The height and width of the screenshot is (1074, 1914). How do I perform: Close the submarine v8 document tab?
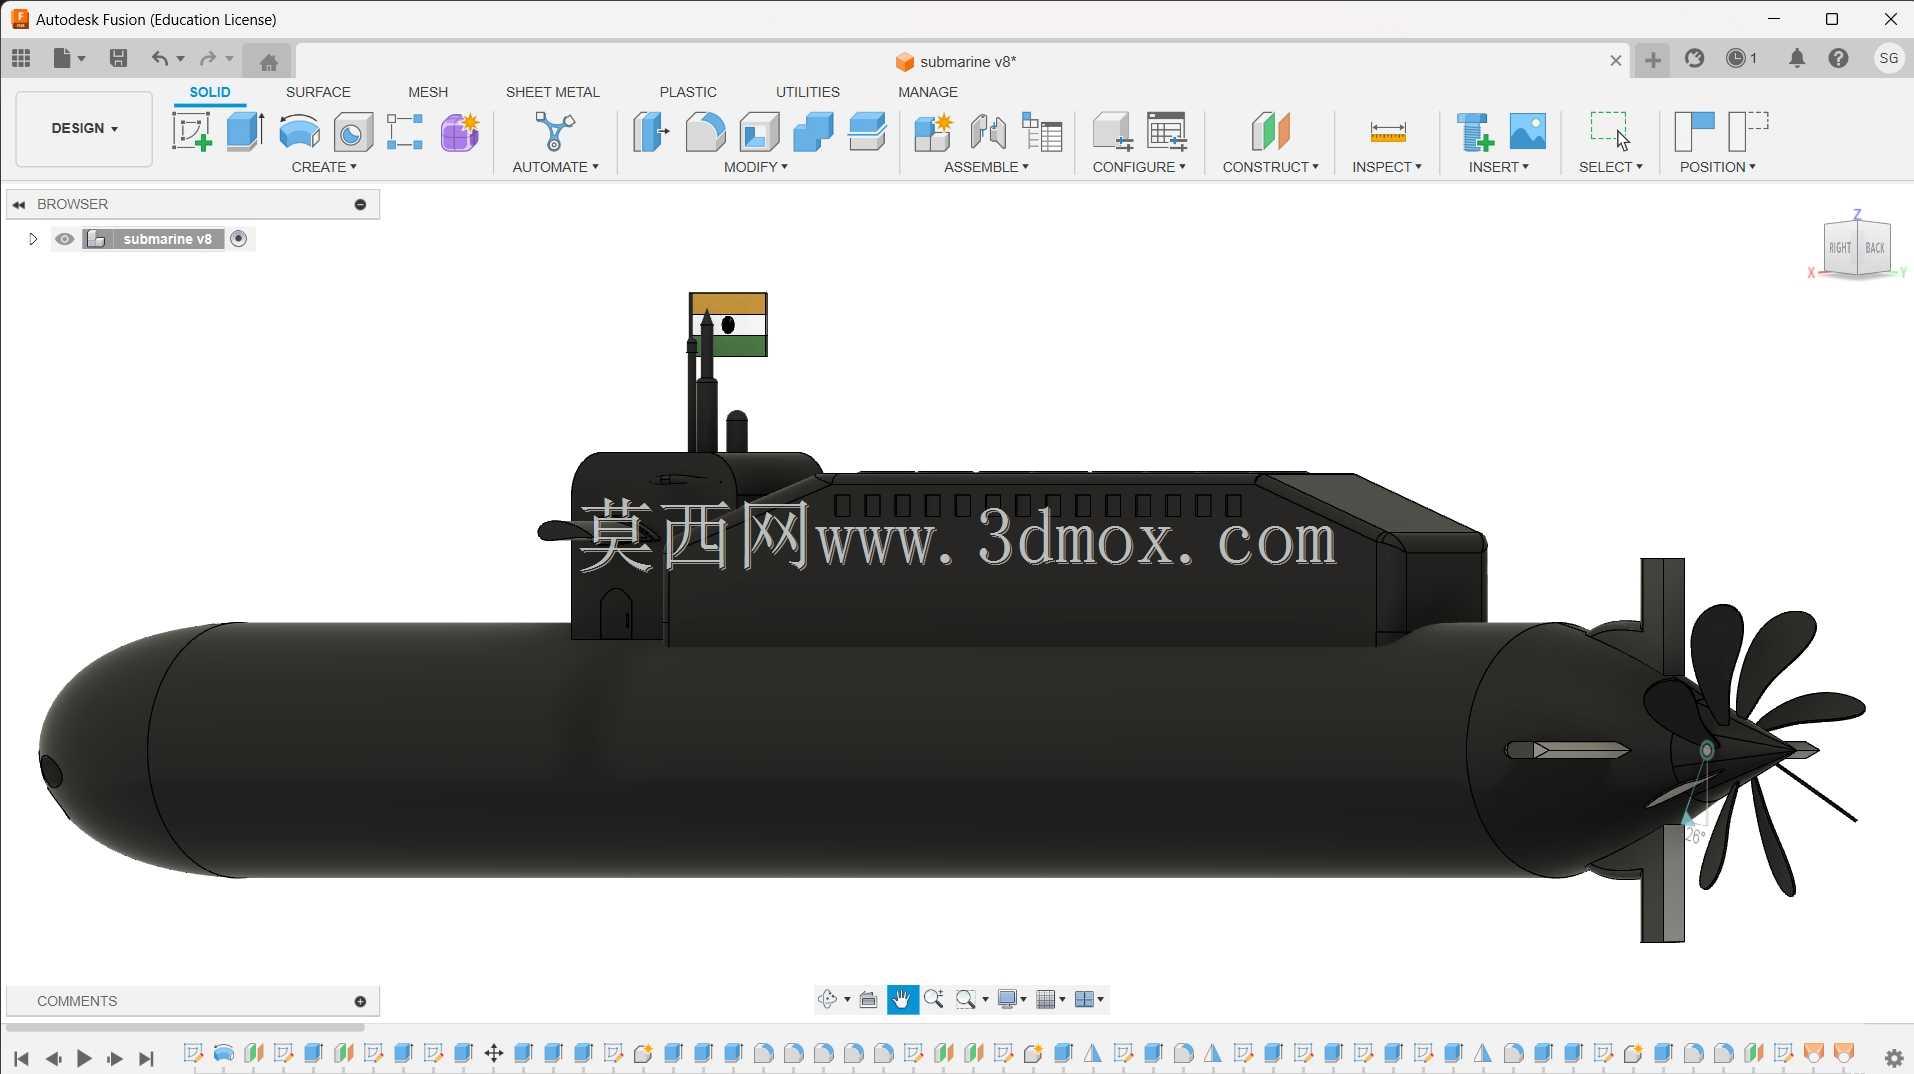pyautogui.click(x=1615, y=61)
